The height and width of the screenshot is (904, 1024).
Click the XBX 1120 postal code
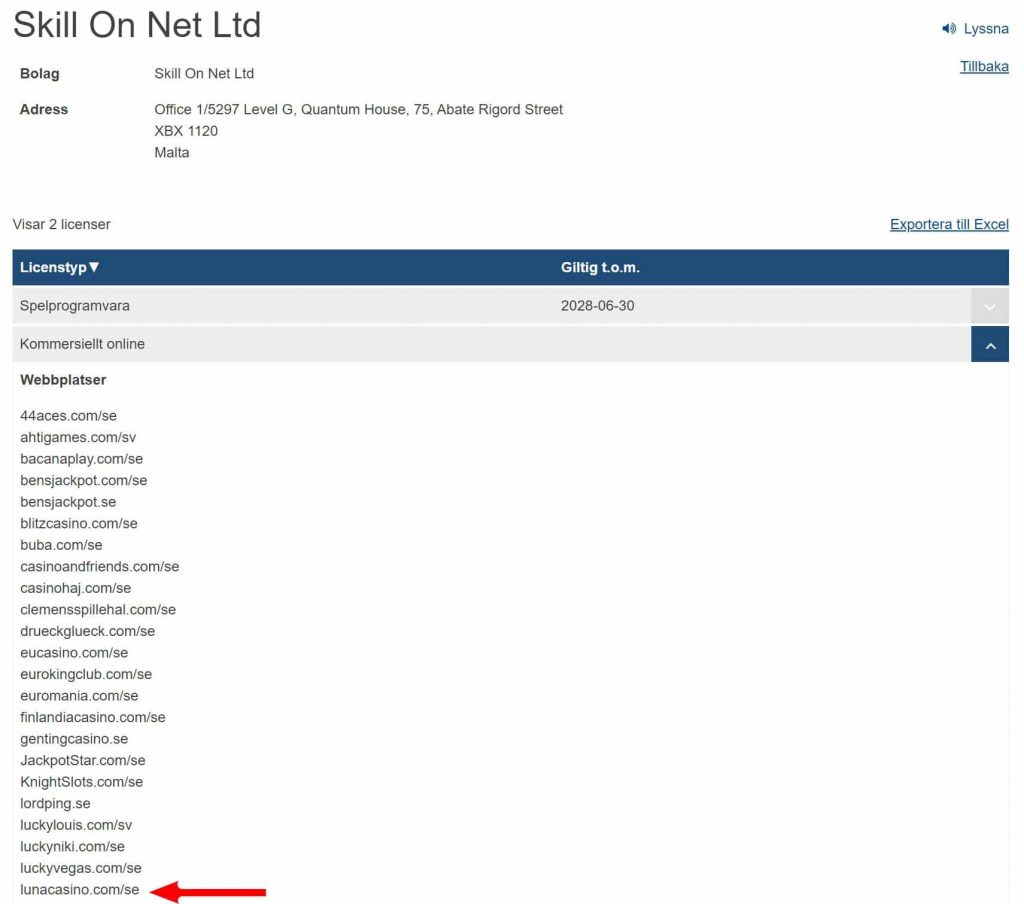[186, 131]
